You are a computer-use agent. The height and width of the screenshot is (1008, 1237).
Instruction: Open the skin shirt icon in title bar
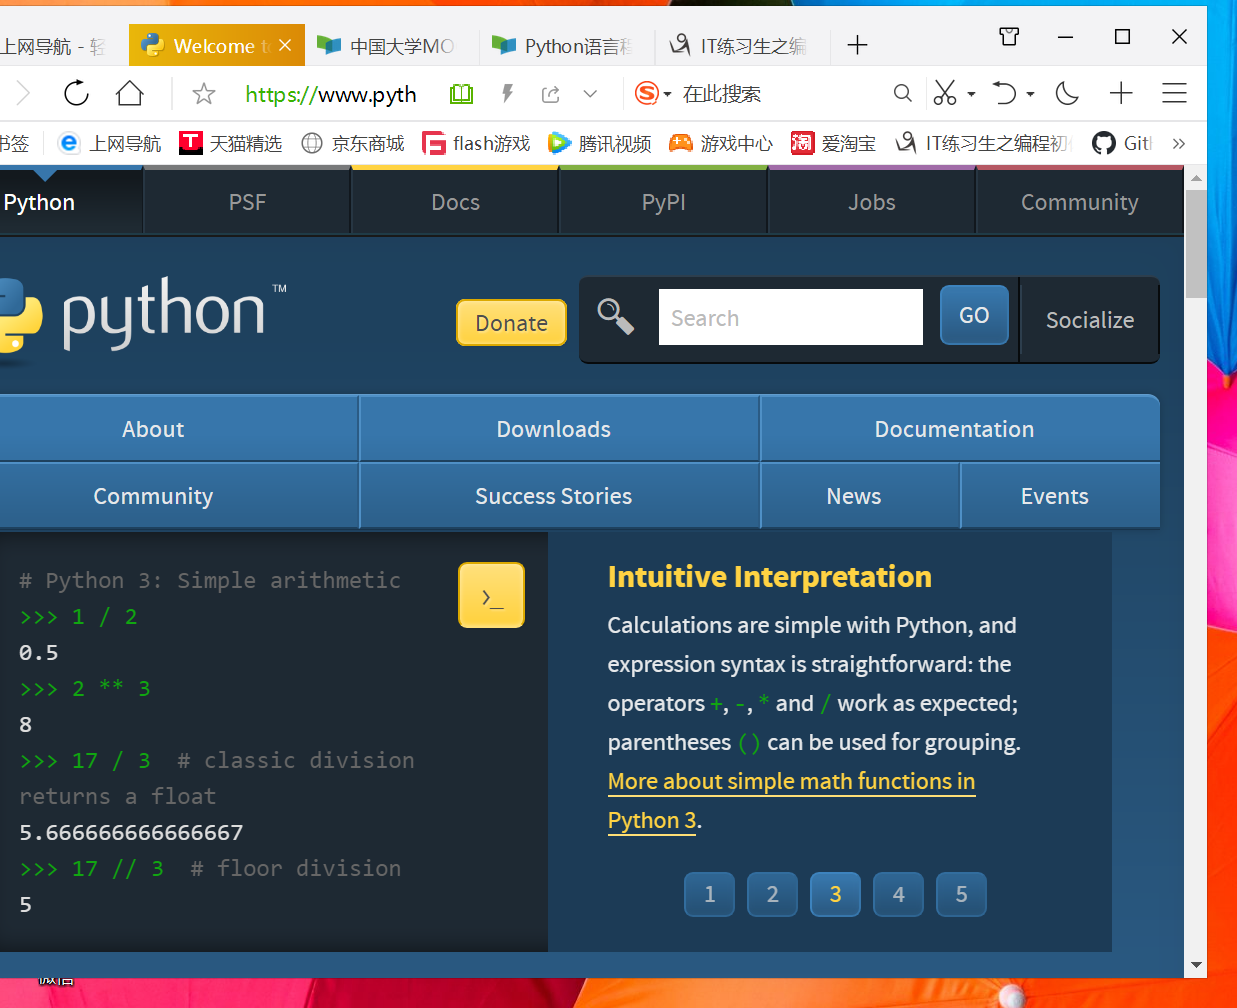point(1009,37)
